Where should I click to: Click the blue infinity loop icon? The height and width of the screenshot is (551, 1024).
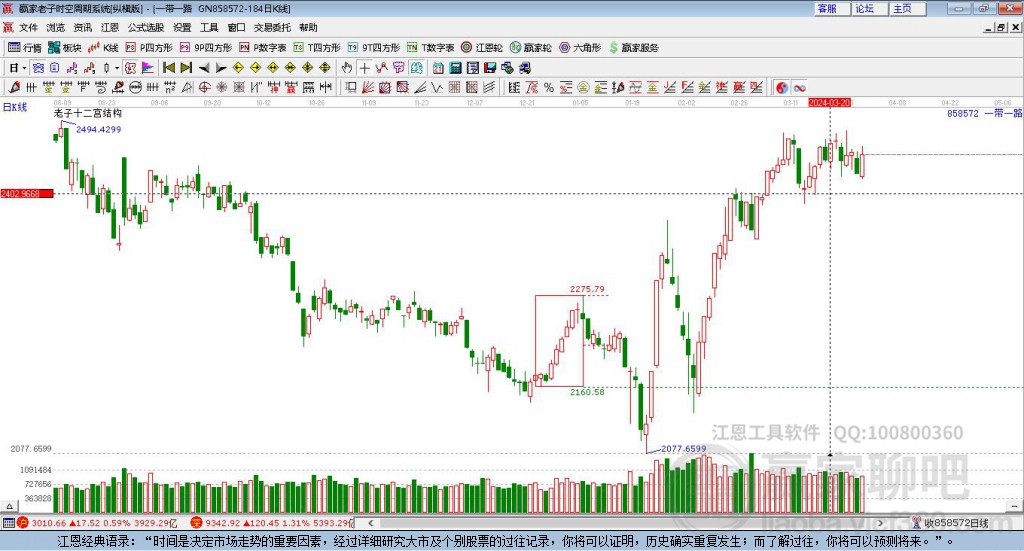pyautogui.click(x=799, y=87)
